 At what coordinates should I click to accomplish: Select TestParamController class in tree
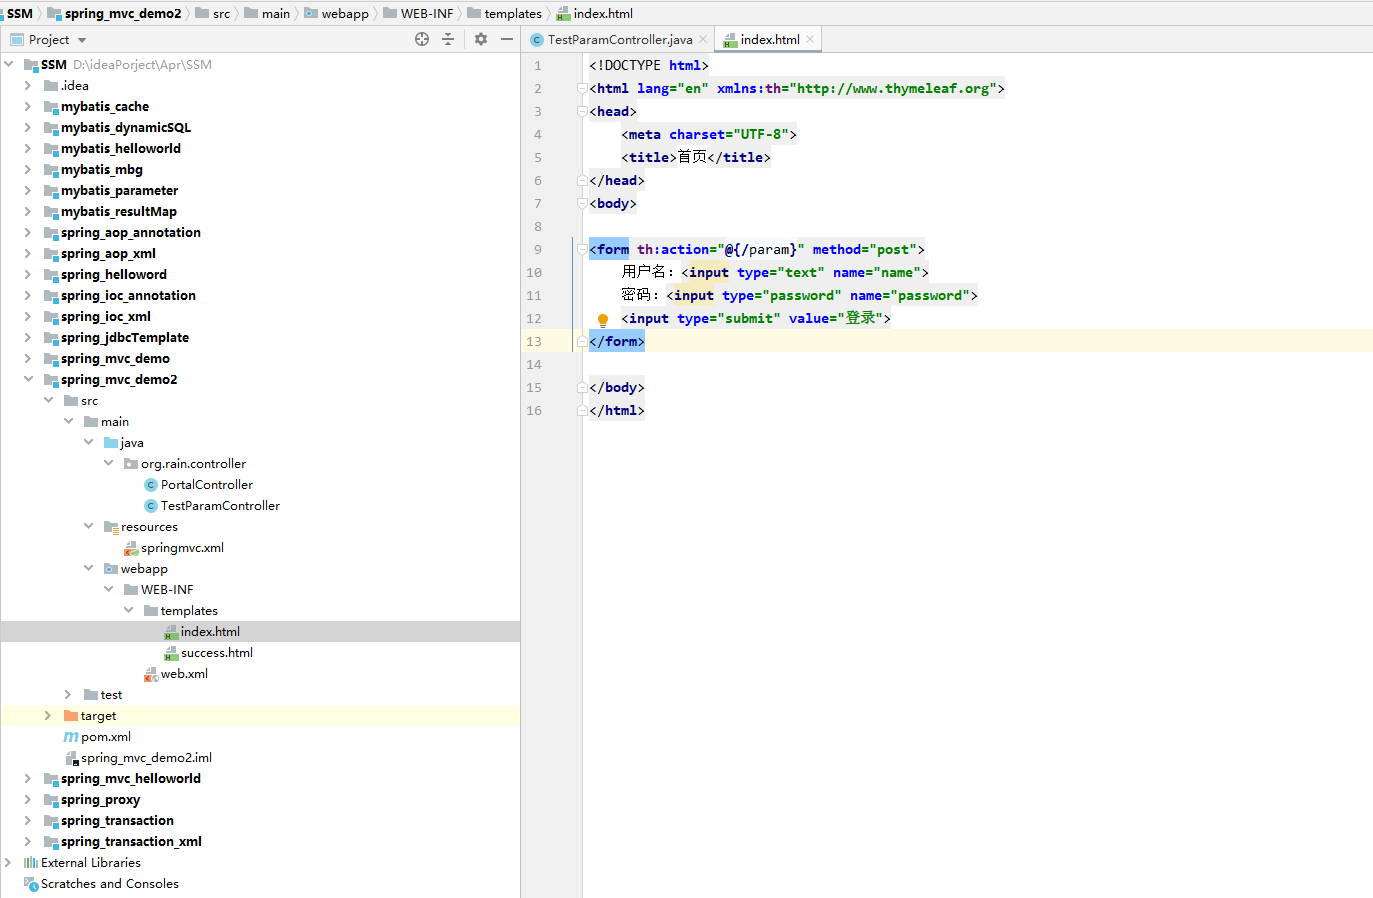click(x=220, y=506)
